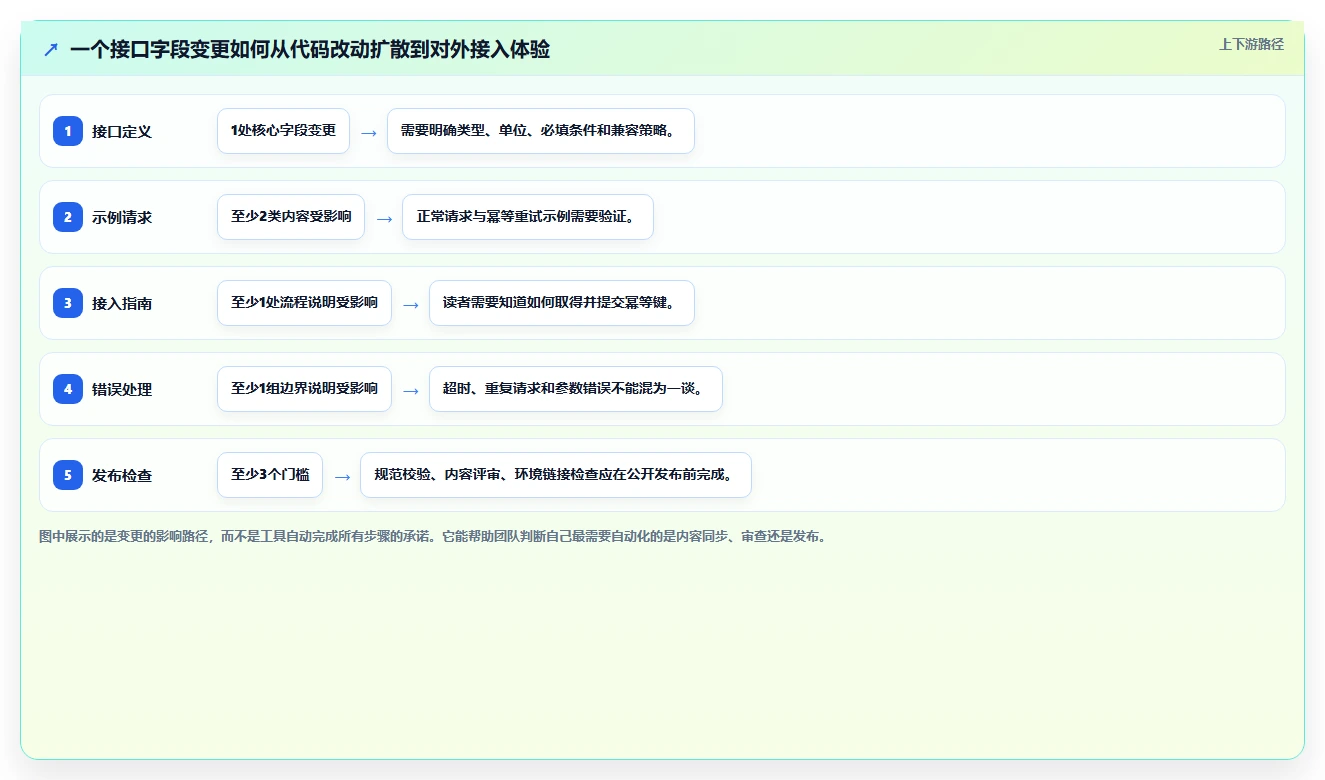Click the arrow after 1处核心字段变更
This screenshot has height=780, width=1325.
coord(369,132)
